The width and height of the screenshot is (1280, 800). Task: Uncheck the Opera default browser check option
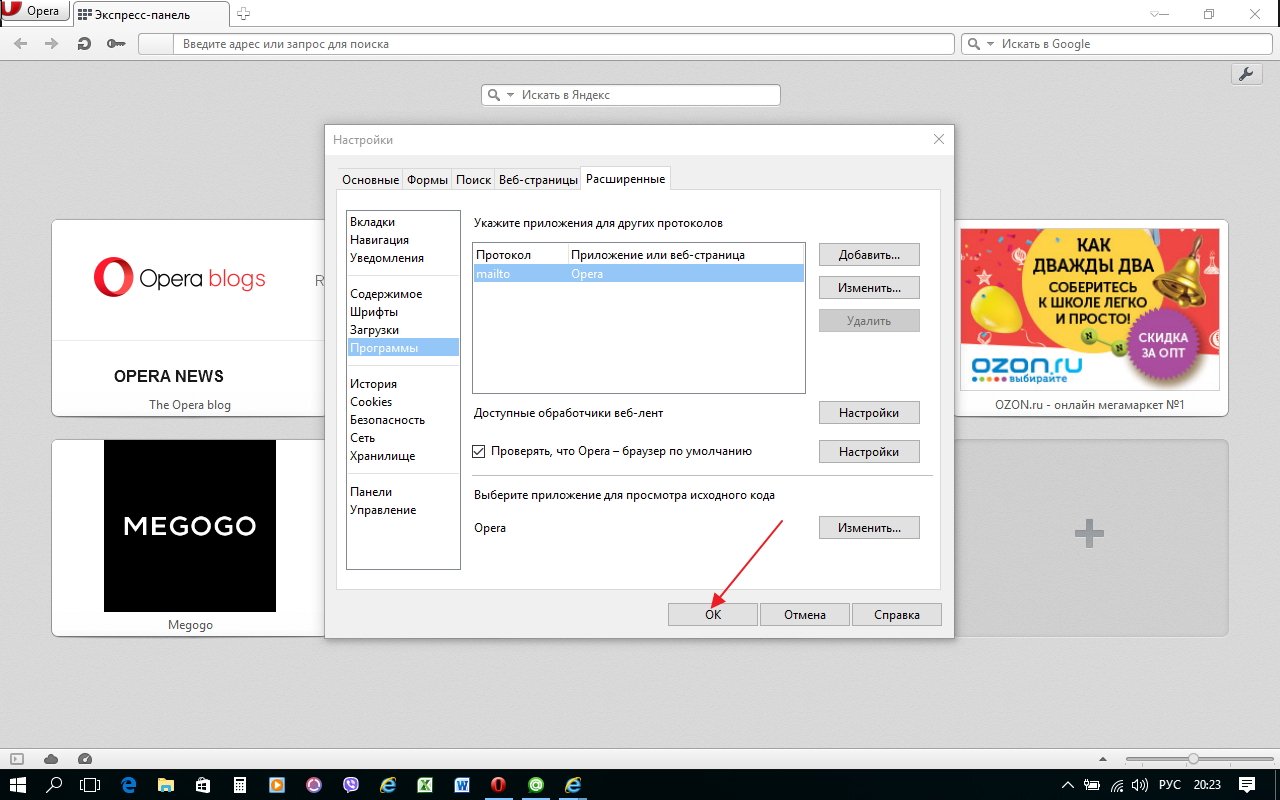point(479,452)
